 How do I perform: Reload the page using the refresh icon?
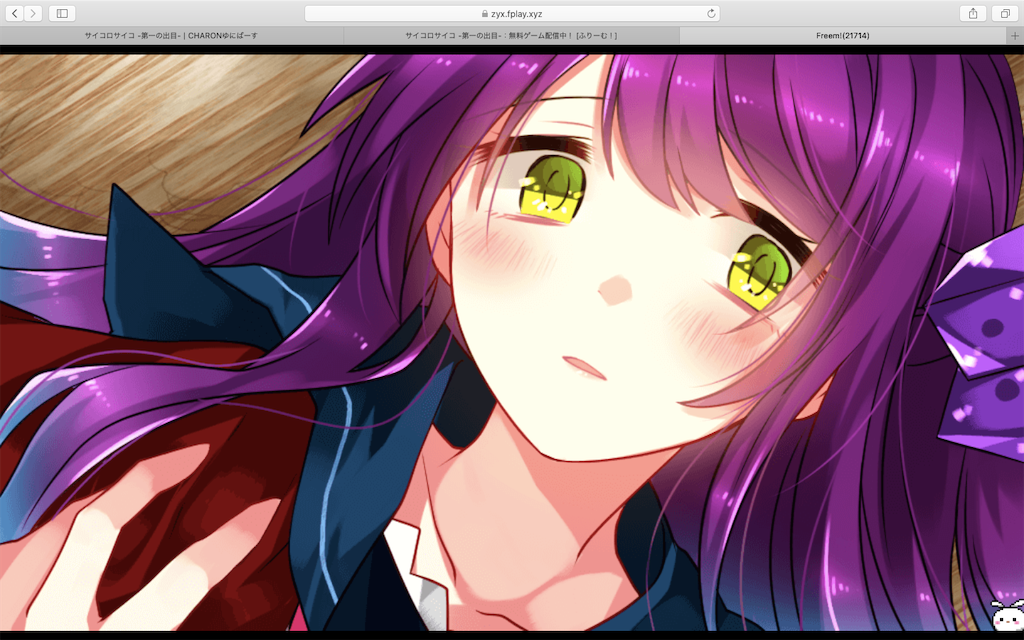pyautogui.click(x=711, y=13)
